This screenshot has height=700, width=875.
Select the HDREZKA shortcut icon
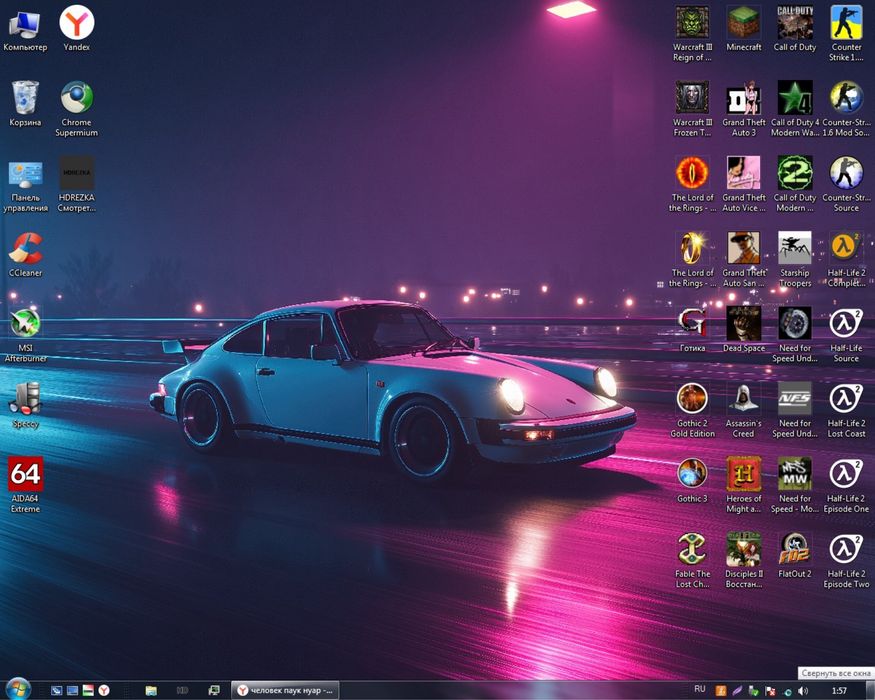(x=76, y=186)
